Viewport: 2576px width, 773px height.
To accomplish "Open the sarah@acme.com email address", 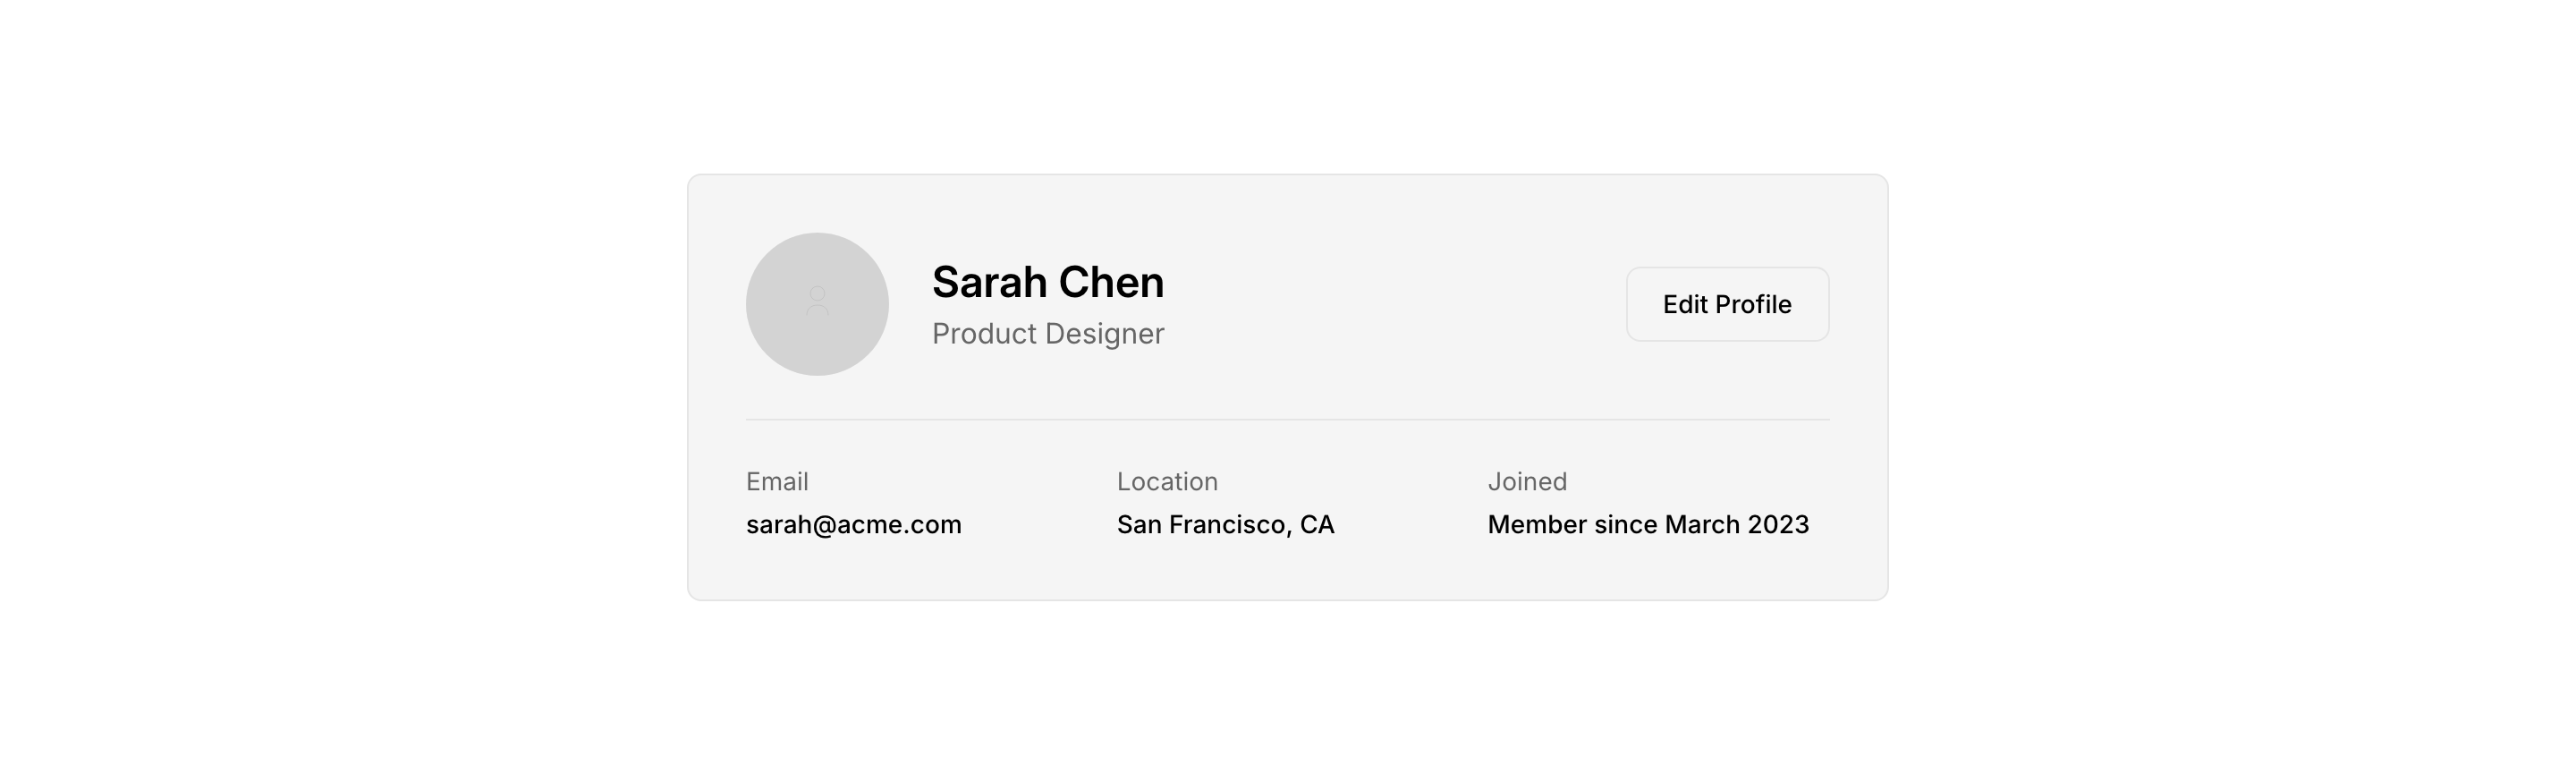I will 853,525.
